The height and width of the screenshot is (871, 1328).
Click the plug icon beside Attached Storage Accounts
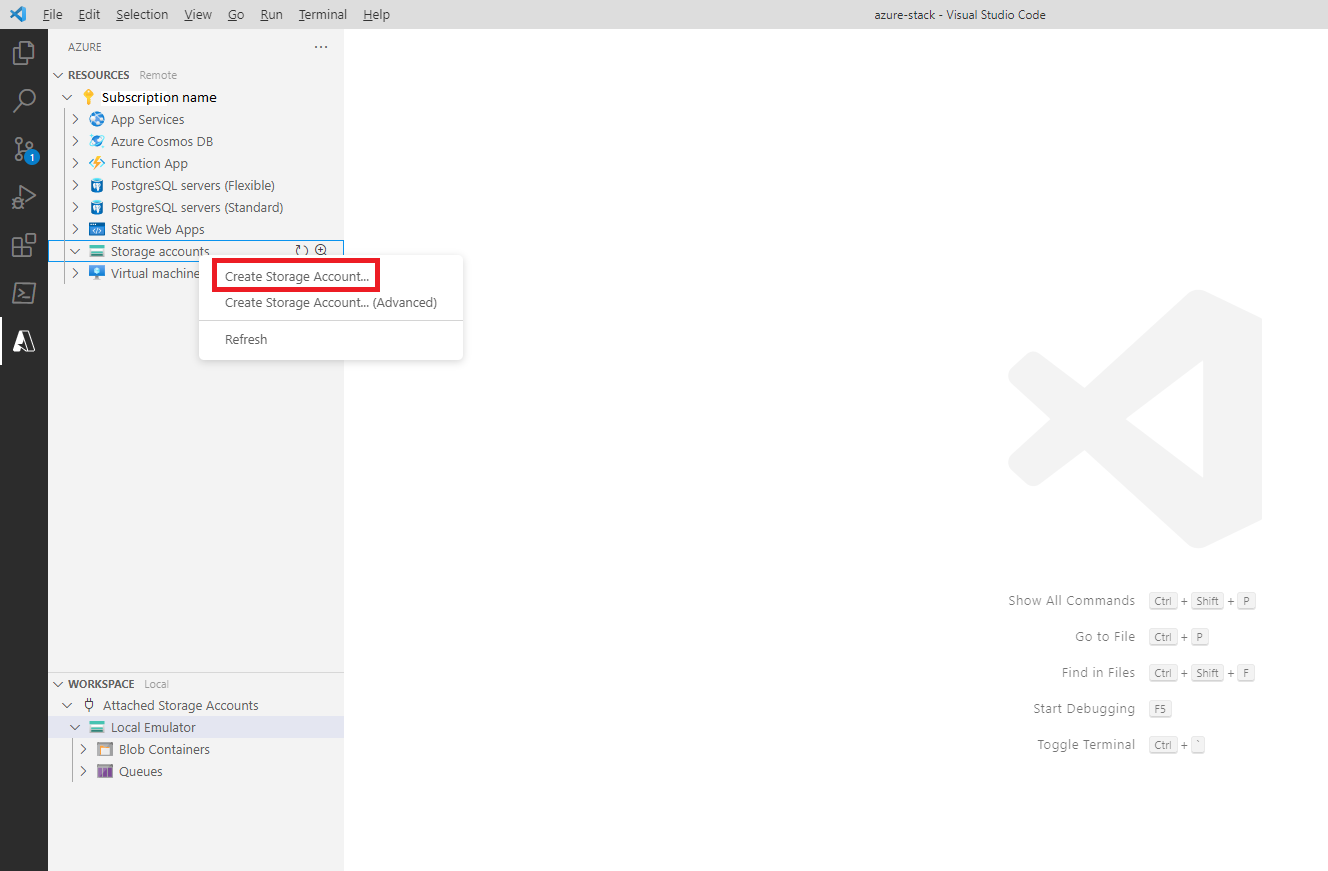tap(88, 705)
